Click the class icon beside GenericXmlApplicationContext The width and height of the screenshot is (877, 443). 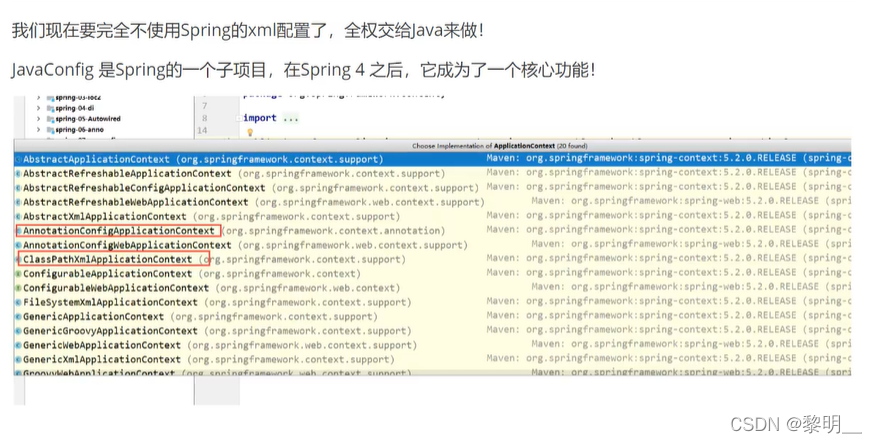coord(18,360)
